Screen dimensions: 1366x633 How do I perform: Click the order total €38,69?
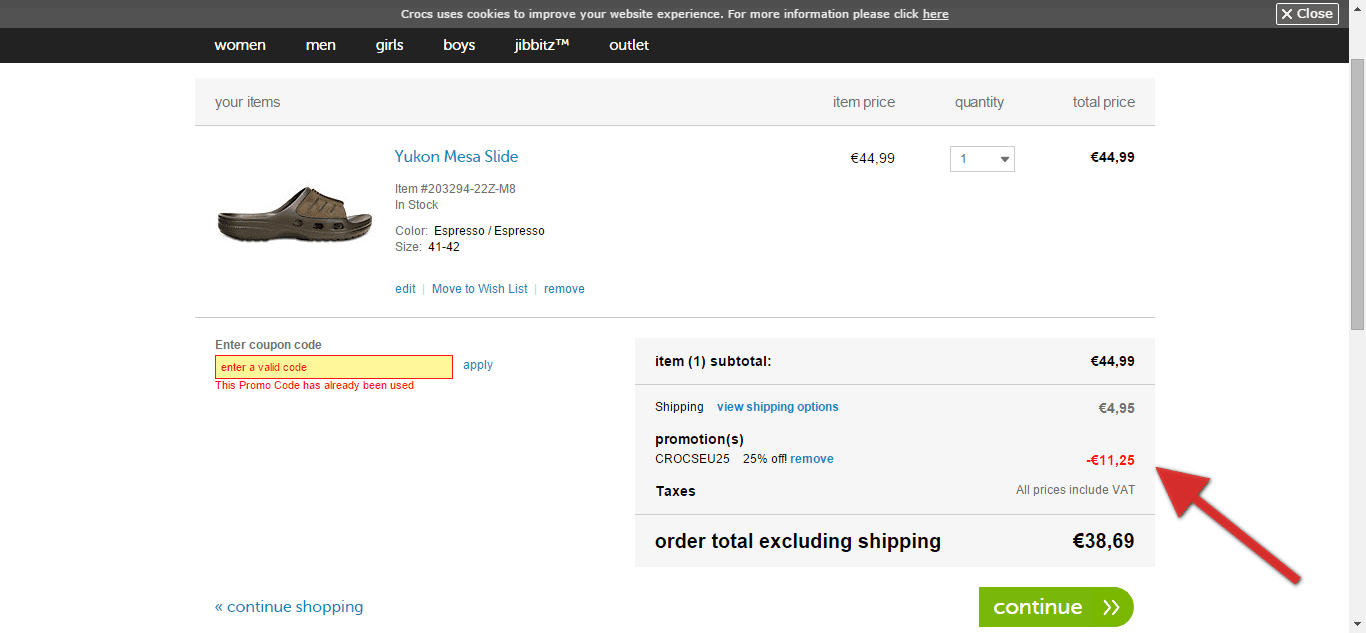pos(1104,541)
